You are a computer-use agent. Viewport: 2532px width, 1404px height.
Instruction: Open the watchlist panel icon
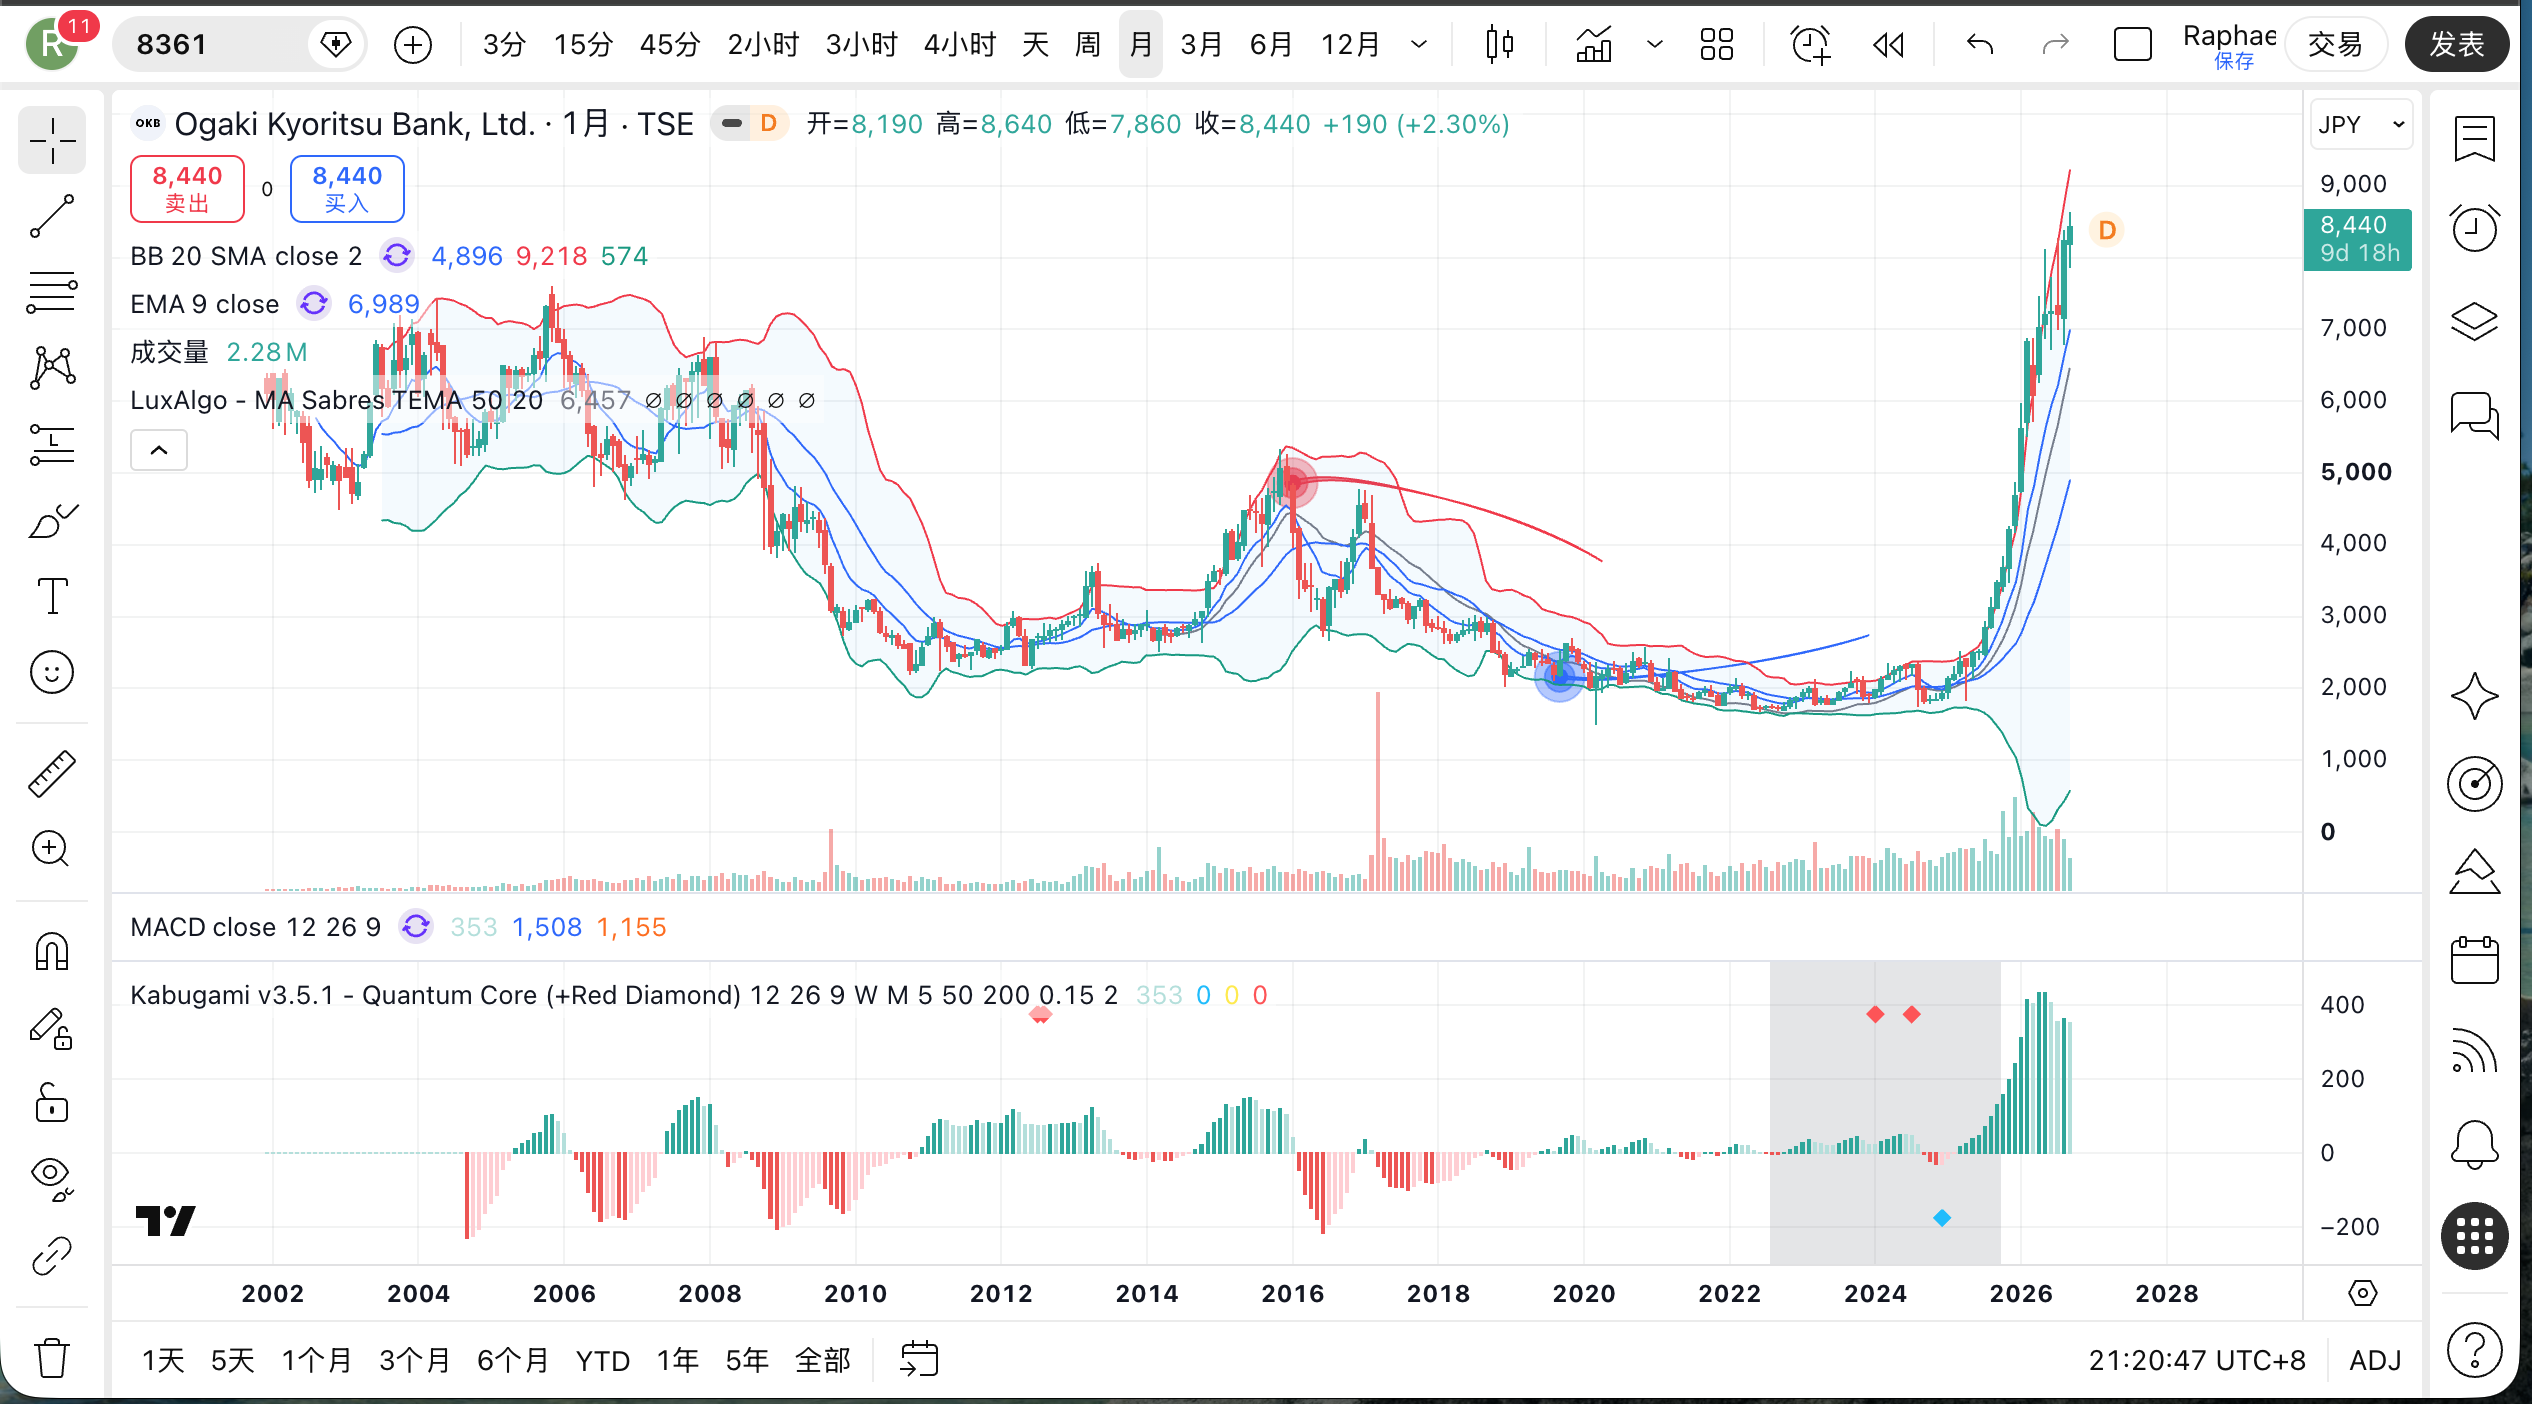pos(2475,139)
